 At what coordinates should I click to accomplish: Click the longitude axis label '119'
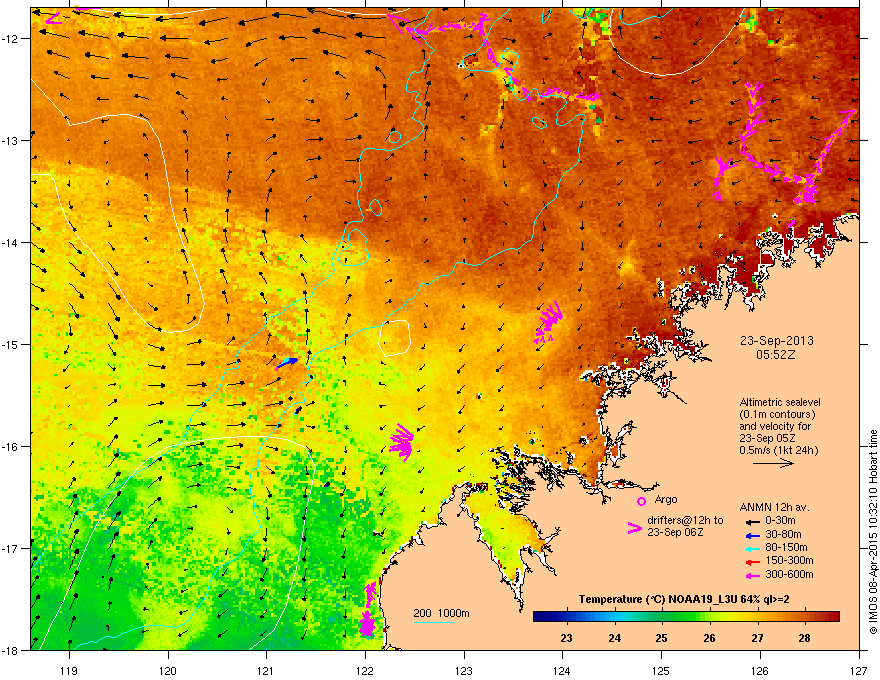click(x=69, y=671)
